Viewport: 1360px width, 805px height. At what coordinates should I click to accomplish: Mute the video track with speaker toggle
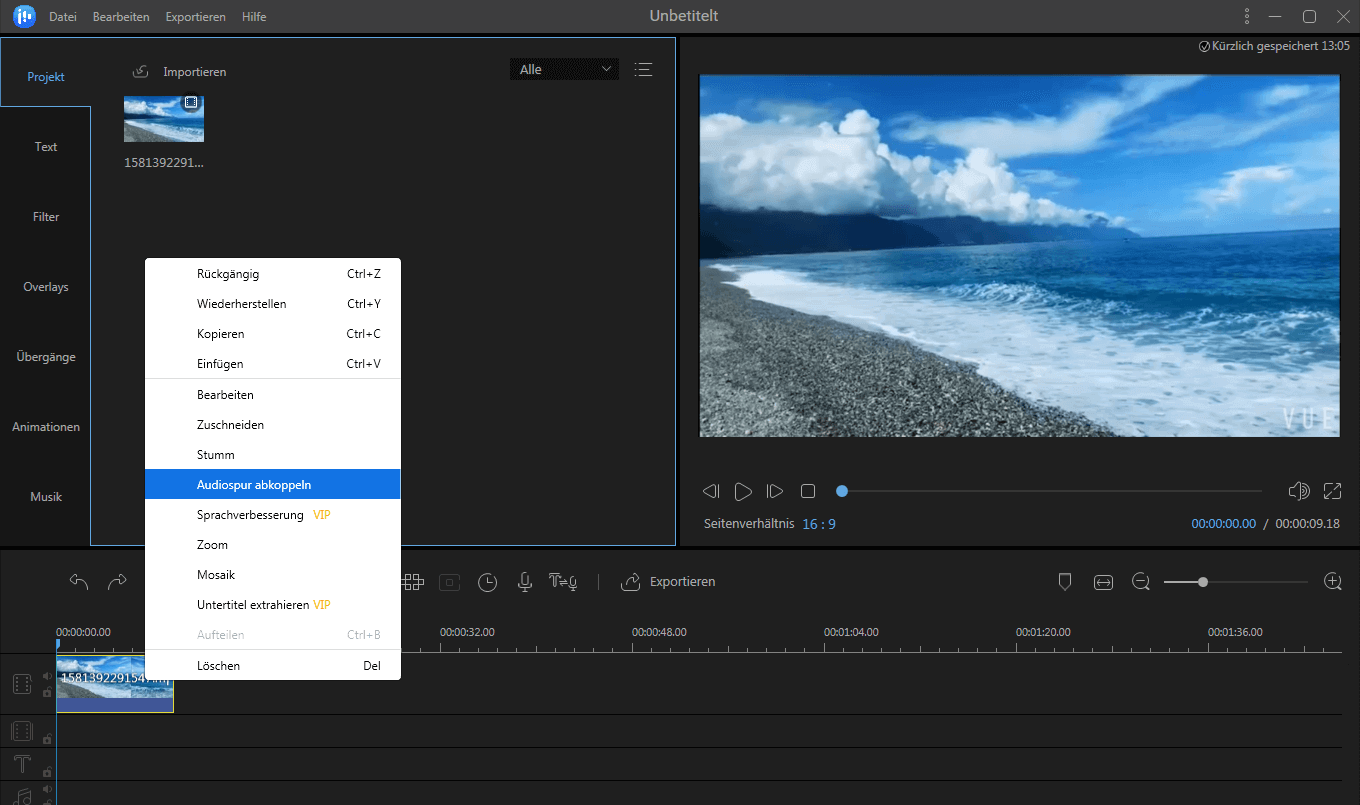[47, 676]
